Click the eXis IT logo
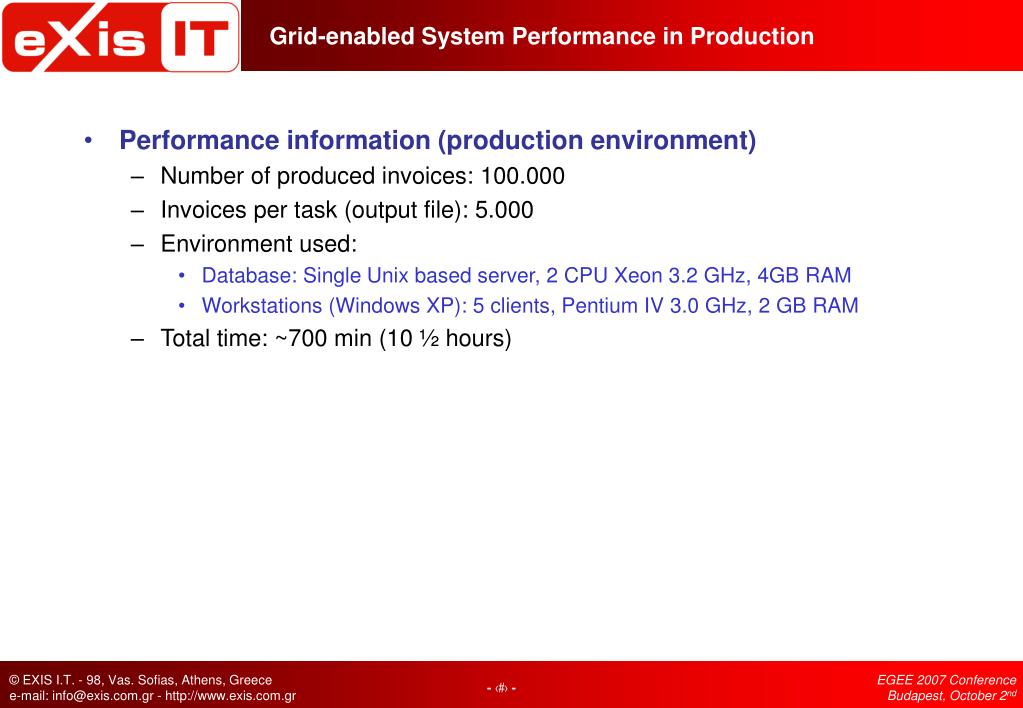This screenshot has height=708, width=1023. point(121,37)
